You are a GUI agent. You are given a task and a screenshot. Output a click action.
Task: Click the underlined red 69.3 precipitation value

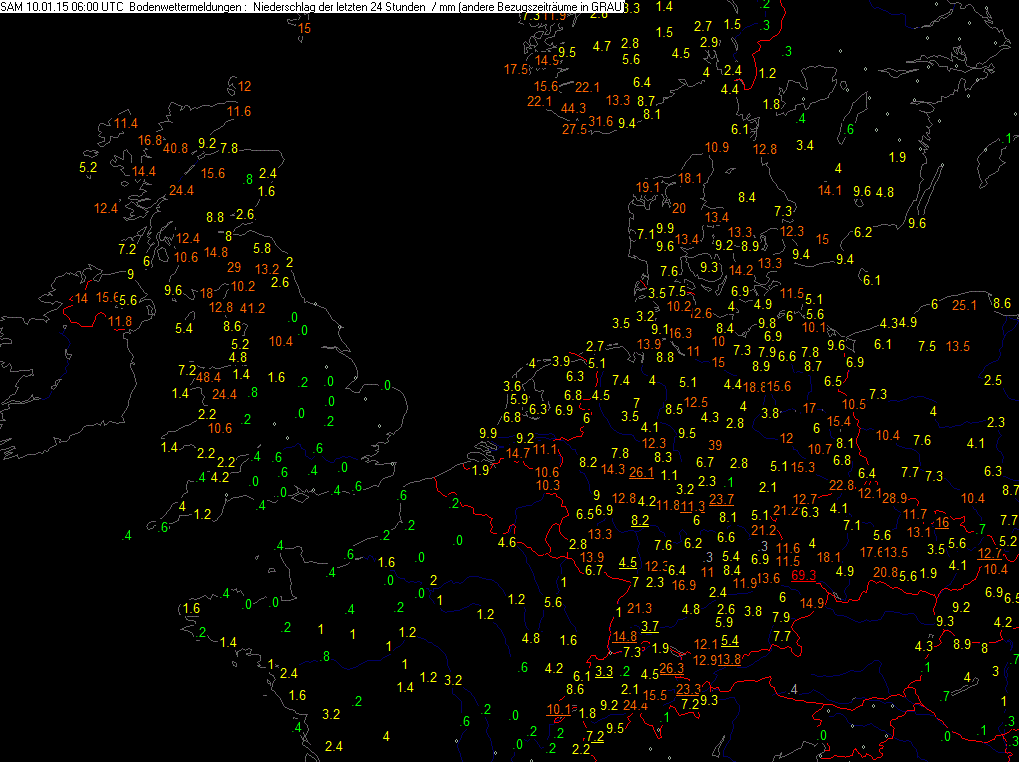(804, 576)
